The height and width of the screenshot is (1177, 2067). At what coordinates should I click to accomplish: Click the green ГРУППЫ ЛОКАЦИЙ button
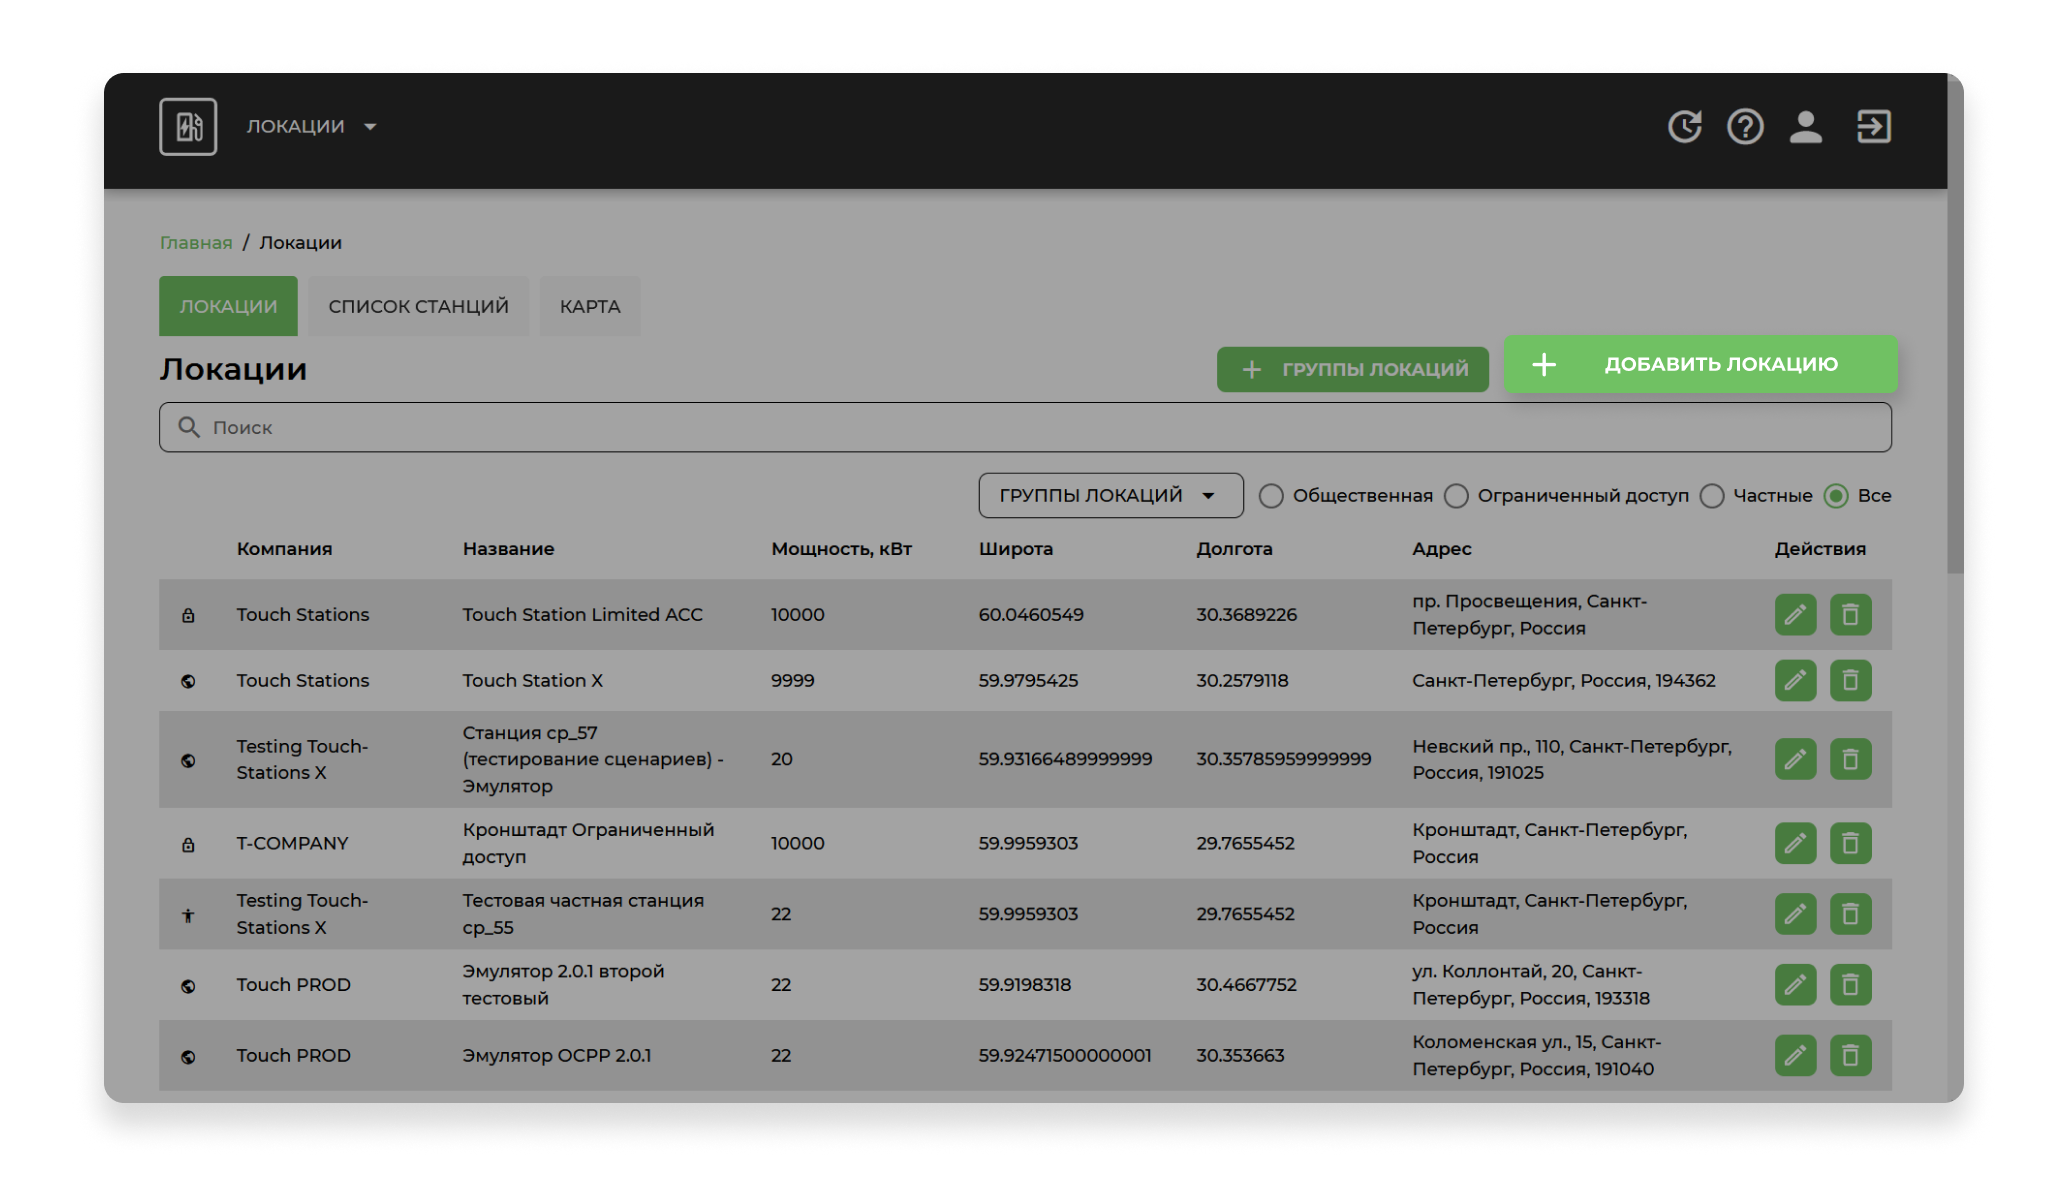[1352, 369]
